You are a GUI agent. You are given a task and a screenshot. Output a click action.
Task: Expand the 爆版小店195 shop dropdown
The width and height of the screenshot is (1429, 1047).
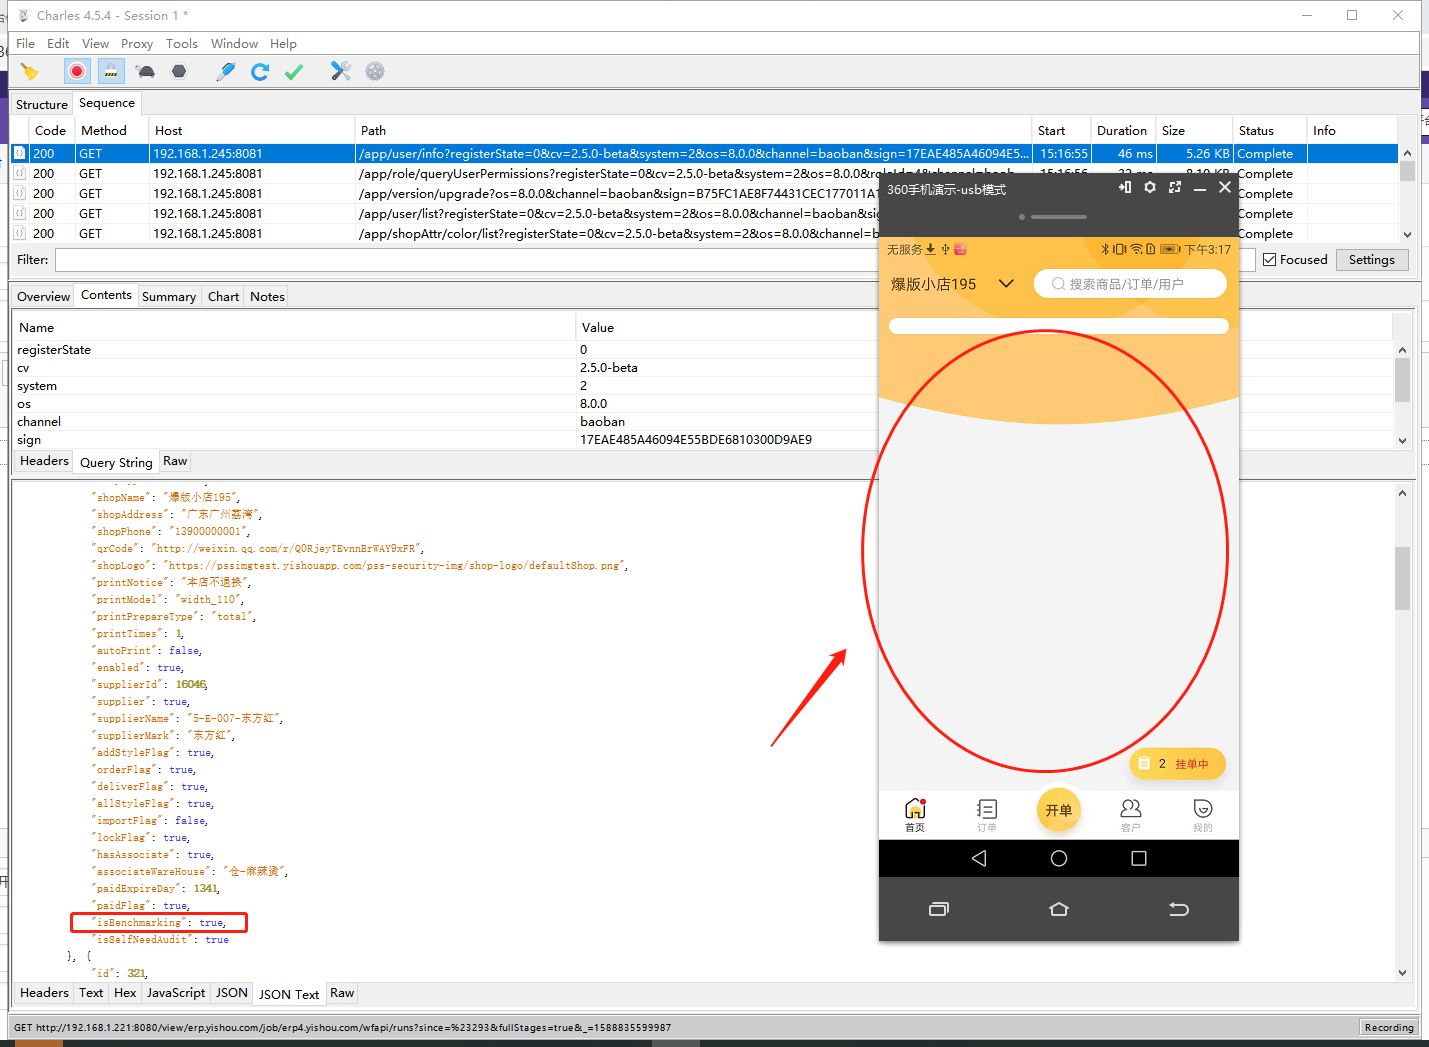coord(1006,284)
